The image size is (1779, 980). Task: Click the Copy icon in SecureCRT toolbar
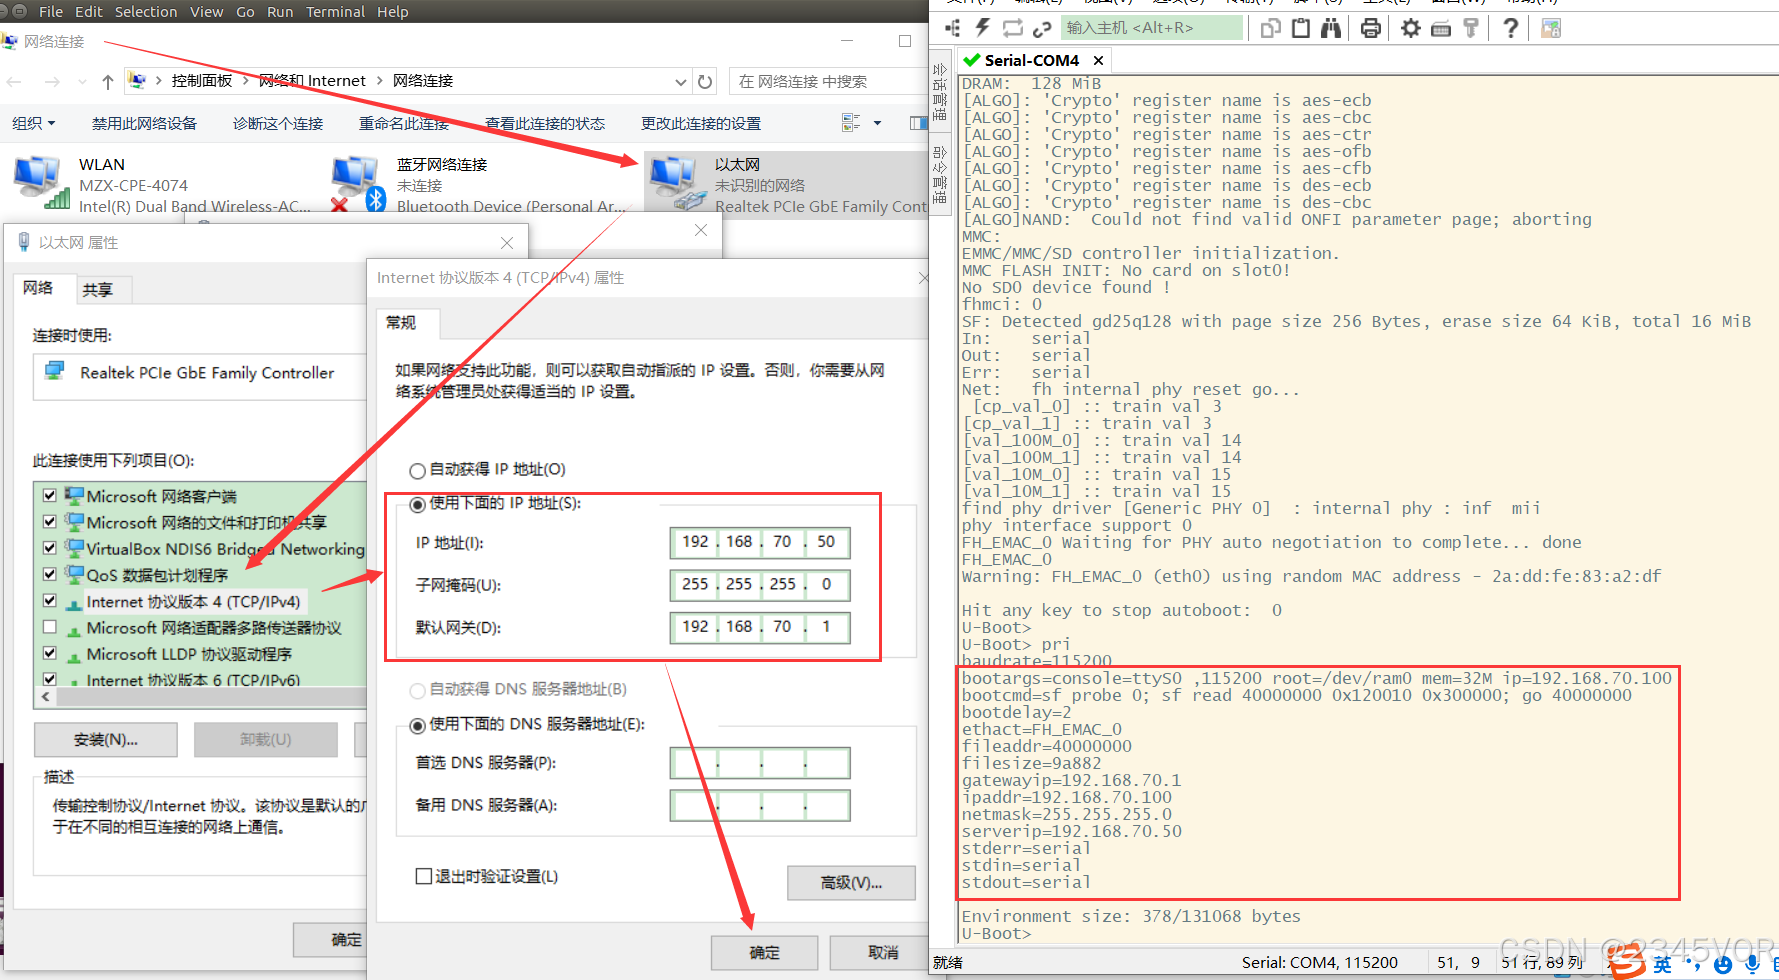pos(1270,28)
